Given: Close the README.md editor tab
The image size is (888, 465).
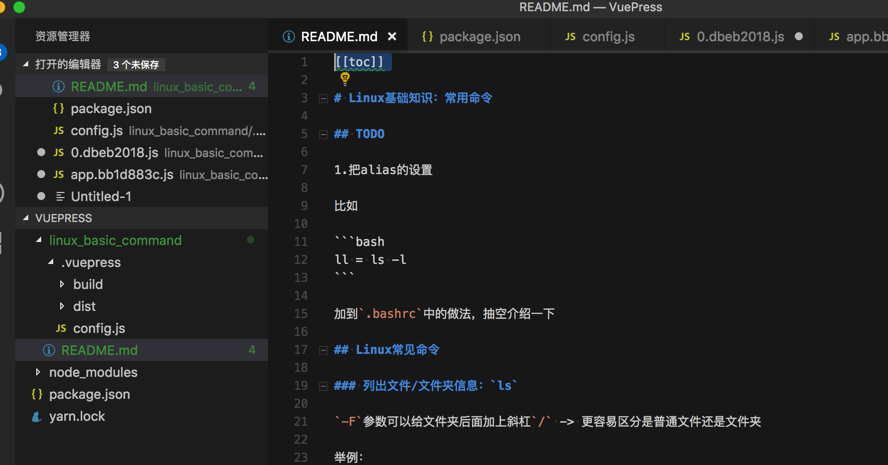Looking at the screenshot, I should pos(392,37).
